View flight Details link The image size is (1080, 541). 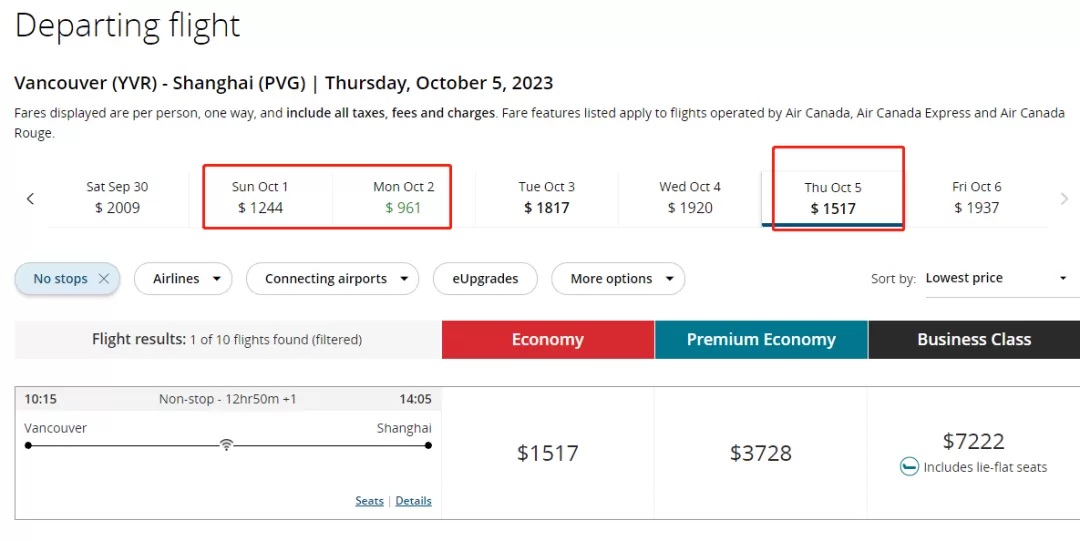413,501
